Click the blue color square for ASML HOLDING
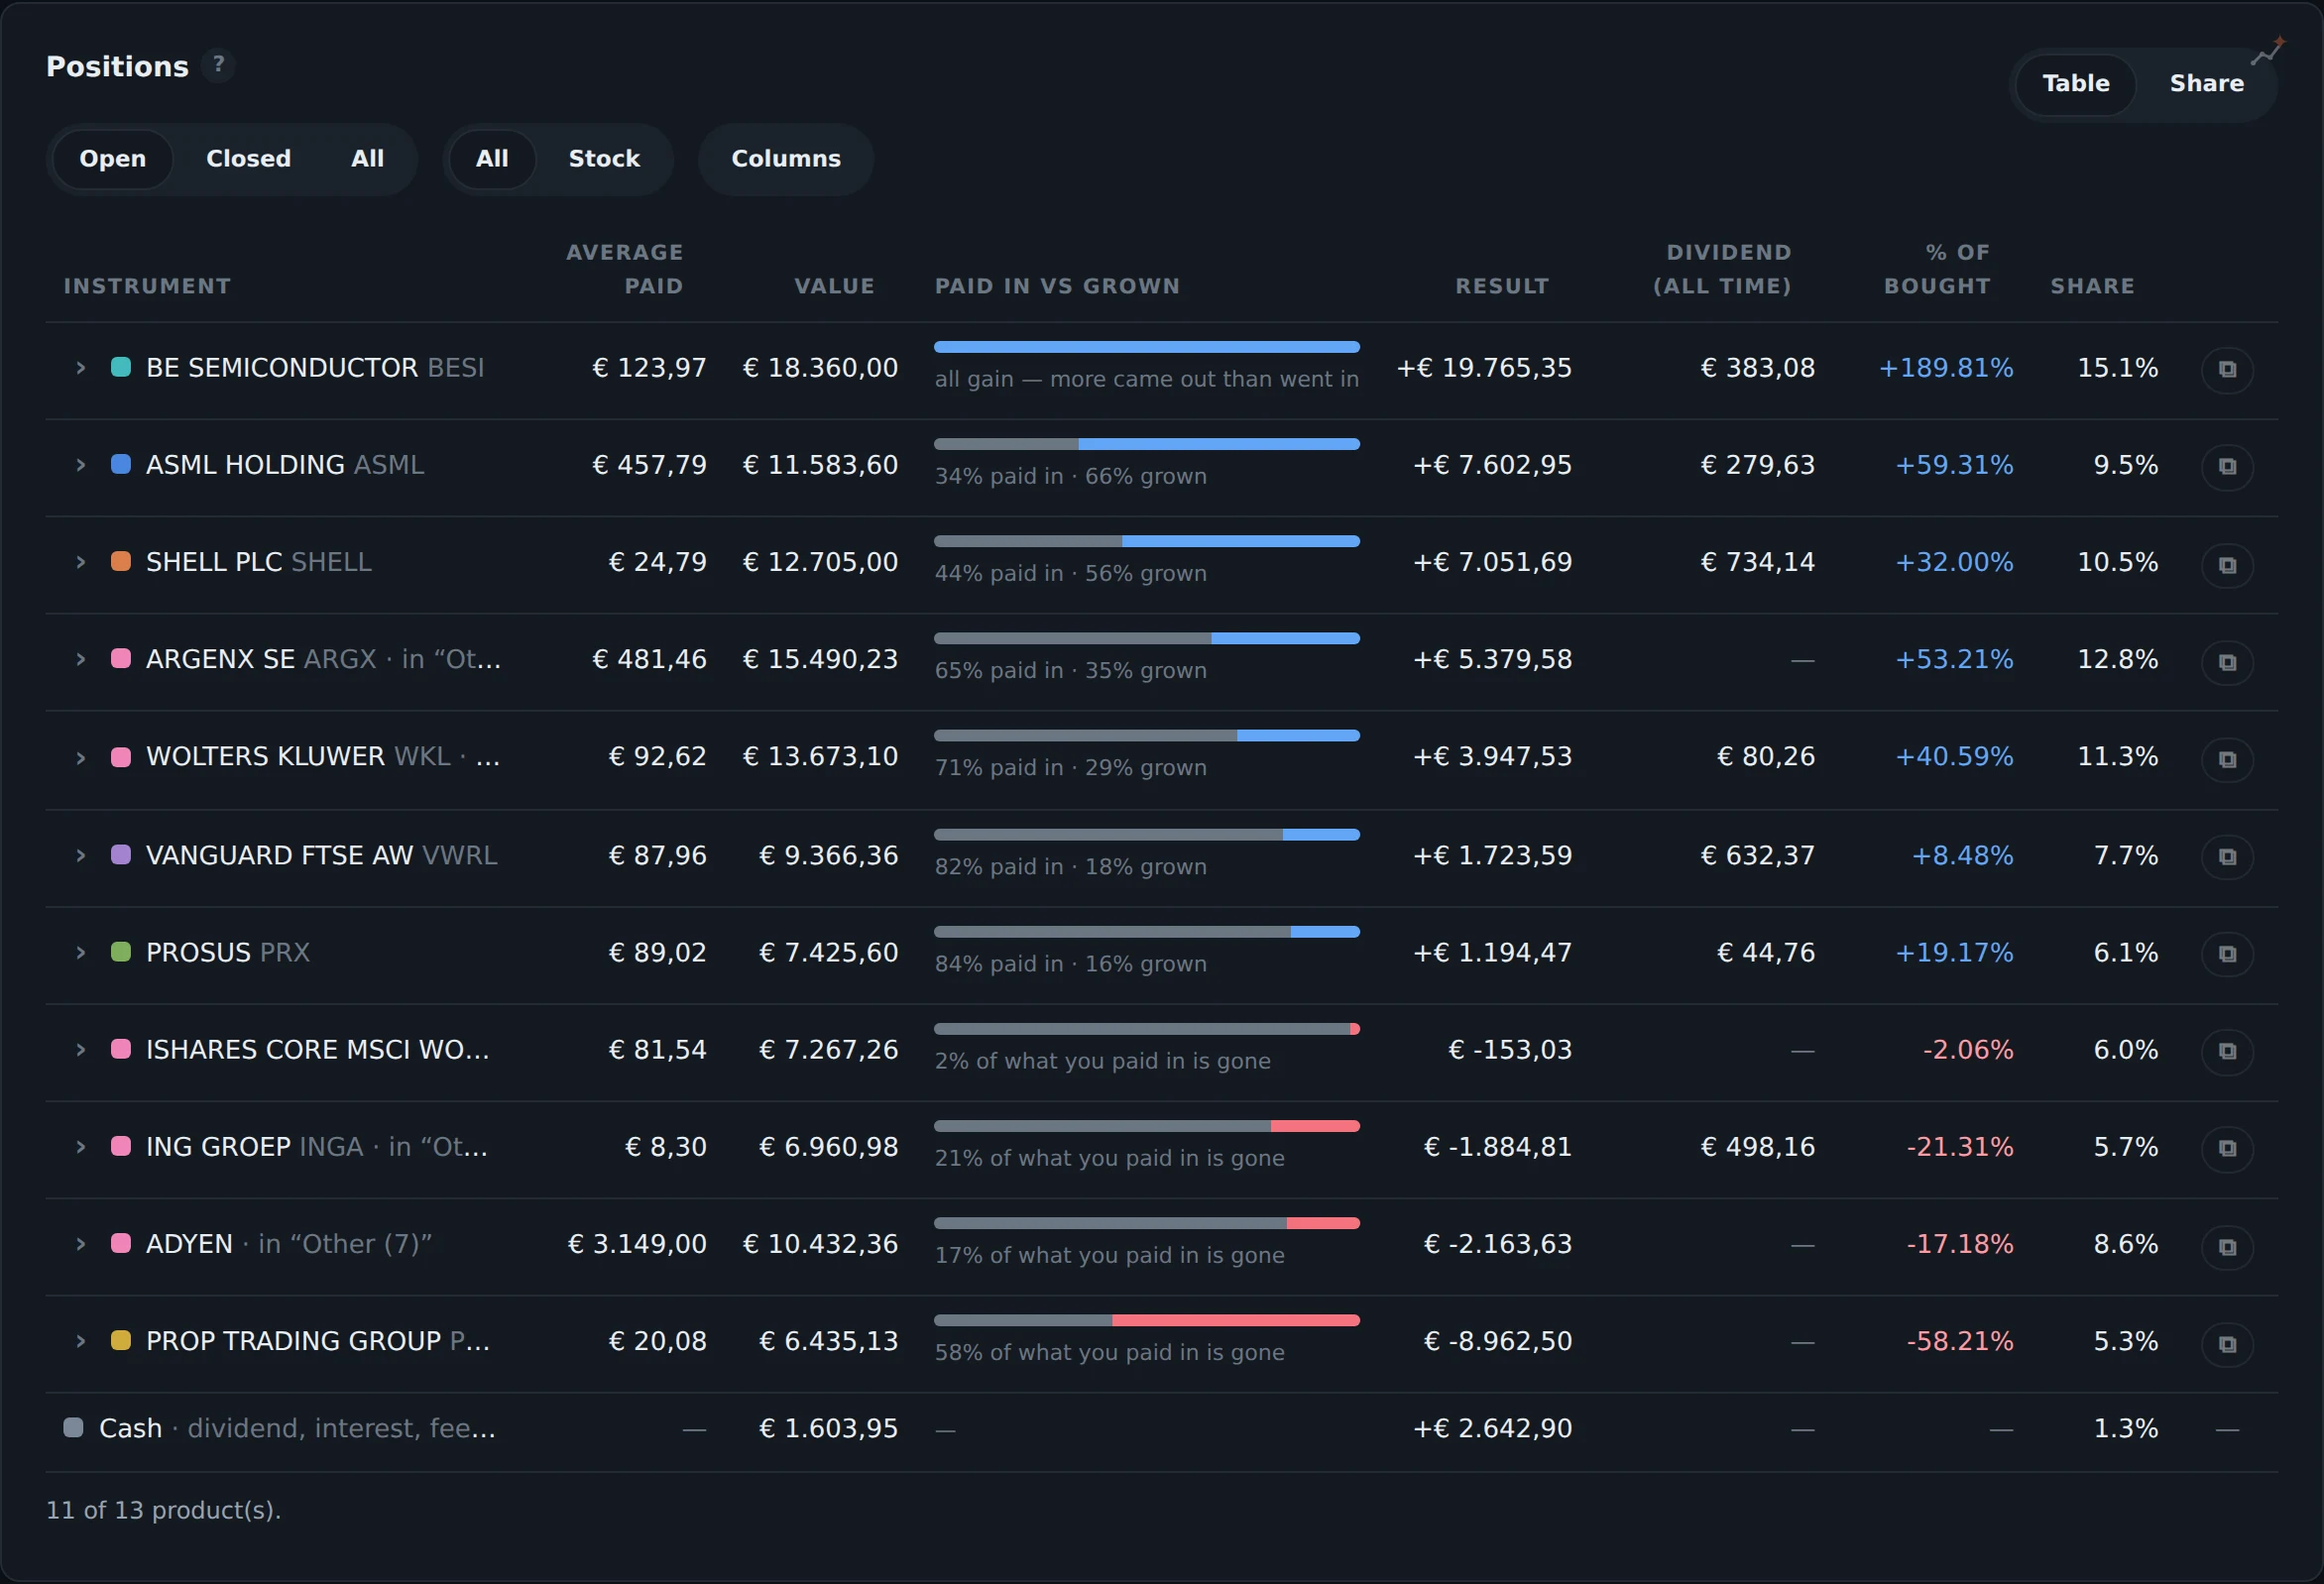The image size is (2324, 1584). (x=121, y=464)
